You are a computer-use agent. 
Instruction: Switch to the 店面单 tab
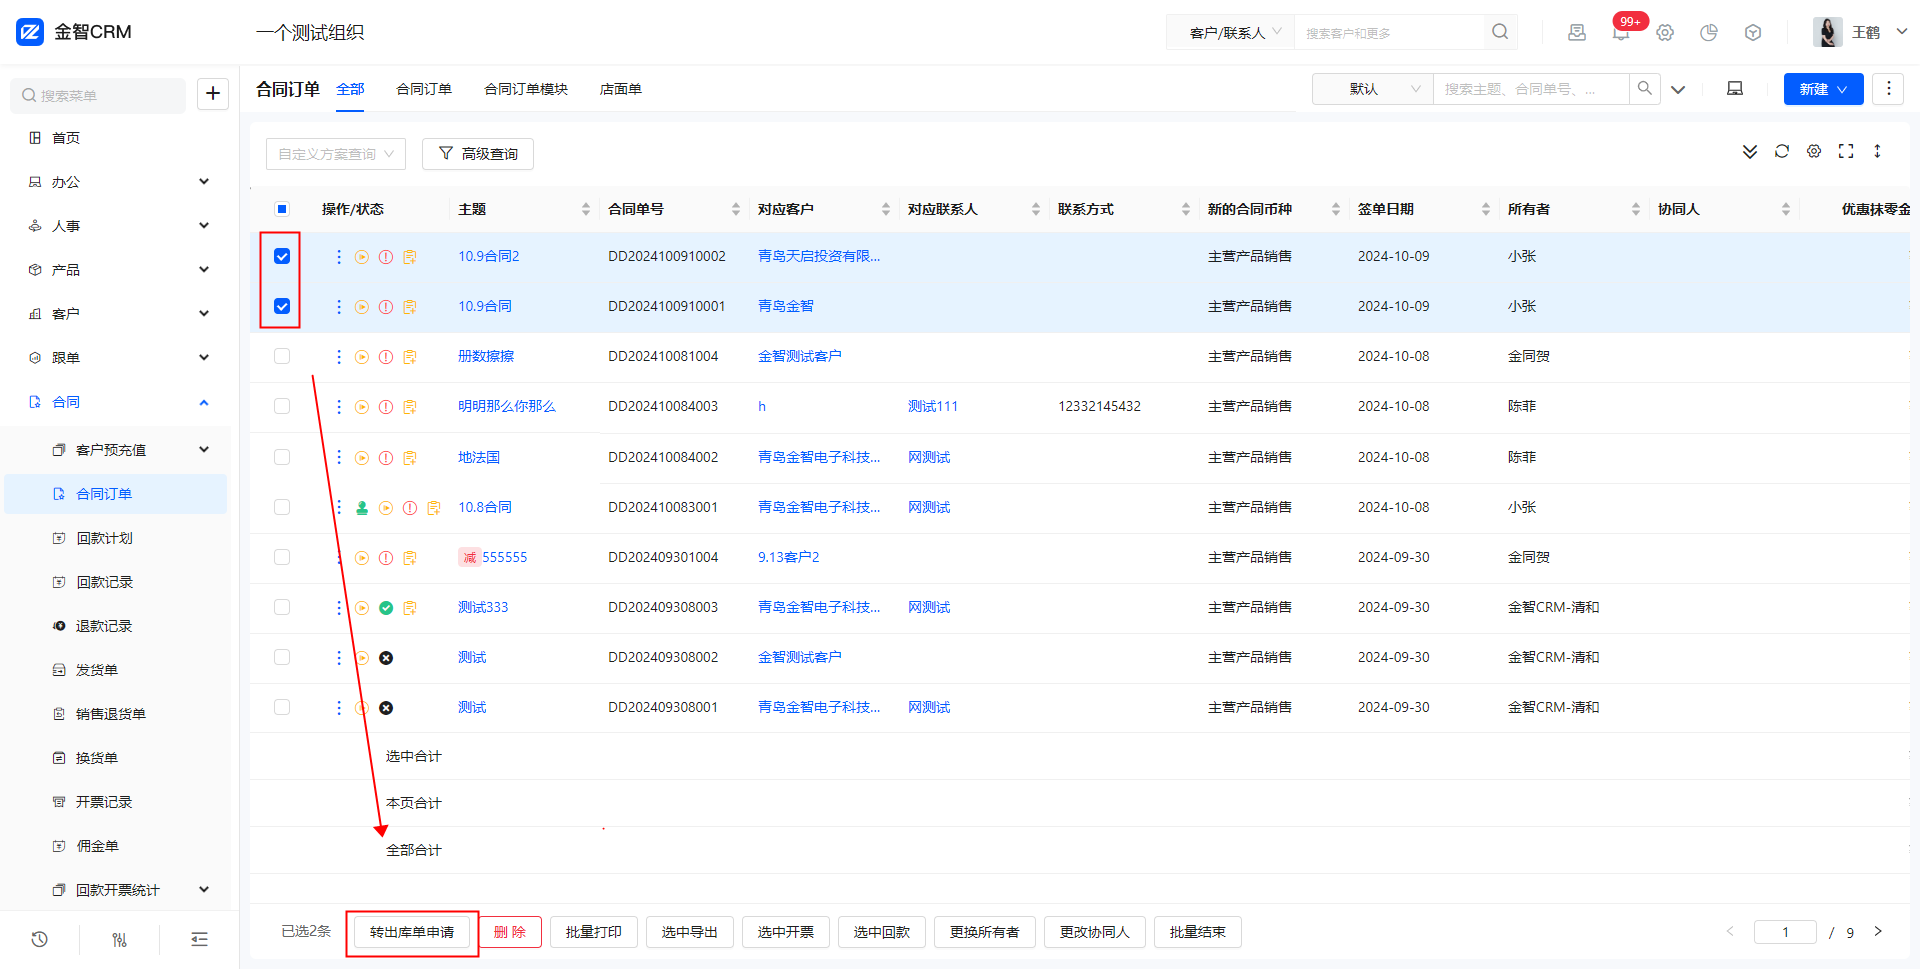point(620,89)
